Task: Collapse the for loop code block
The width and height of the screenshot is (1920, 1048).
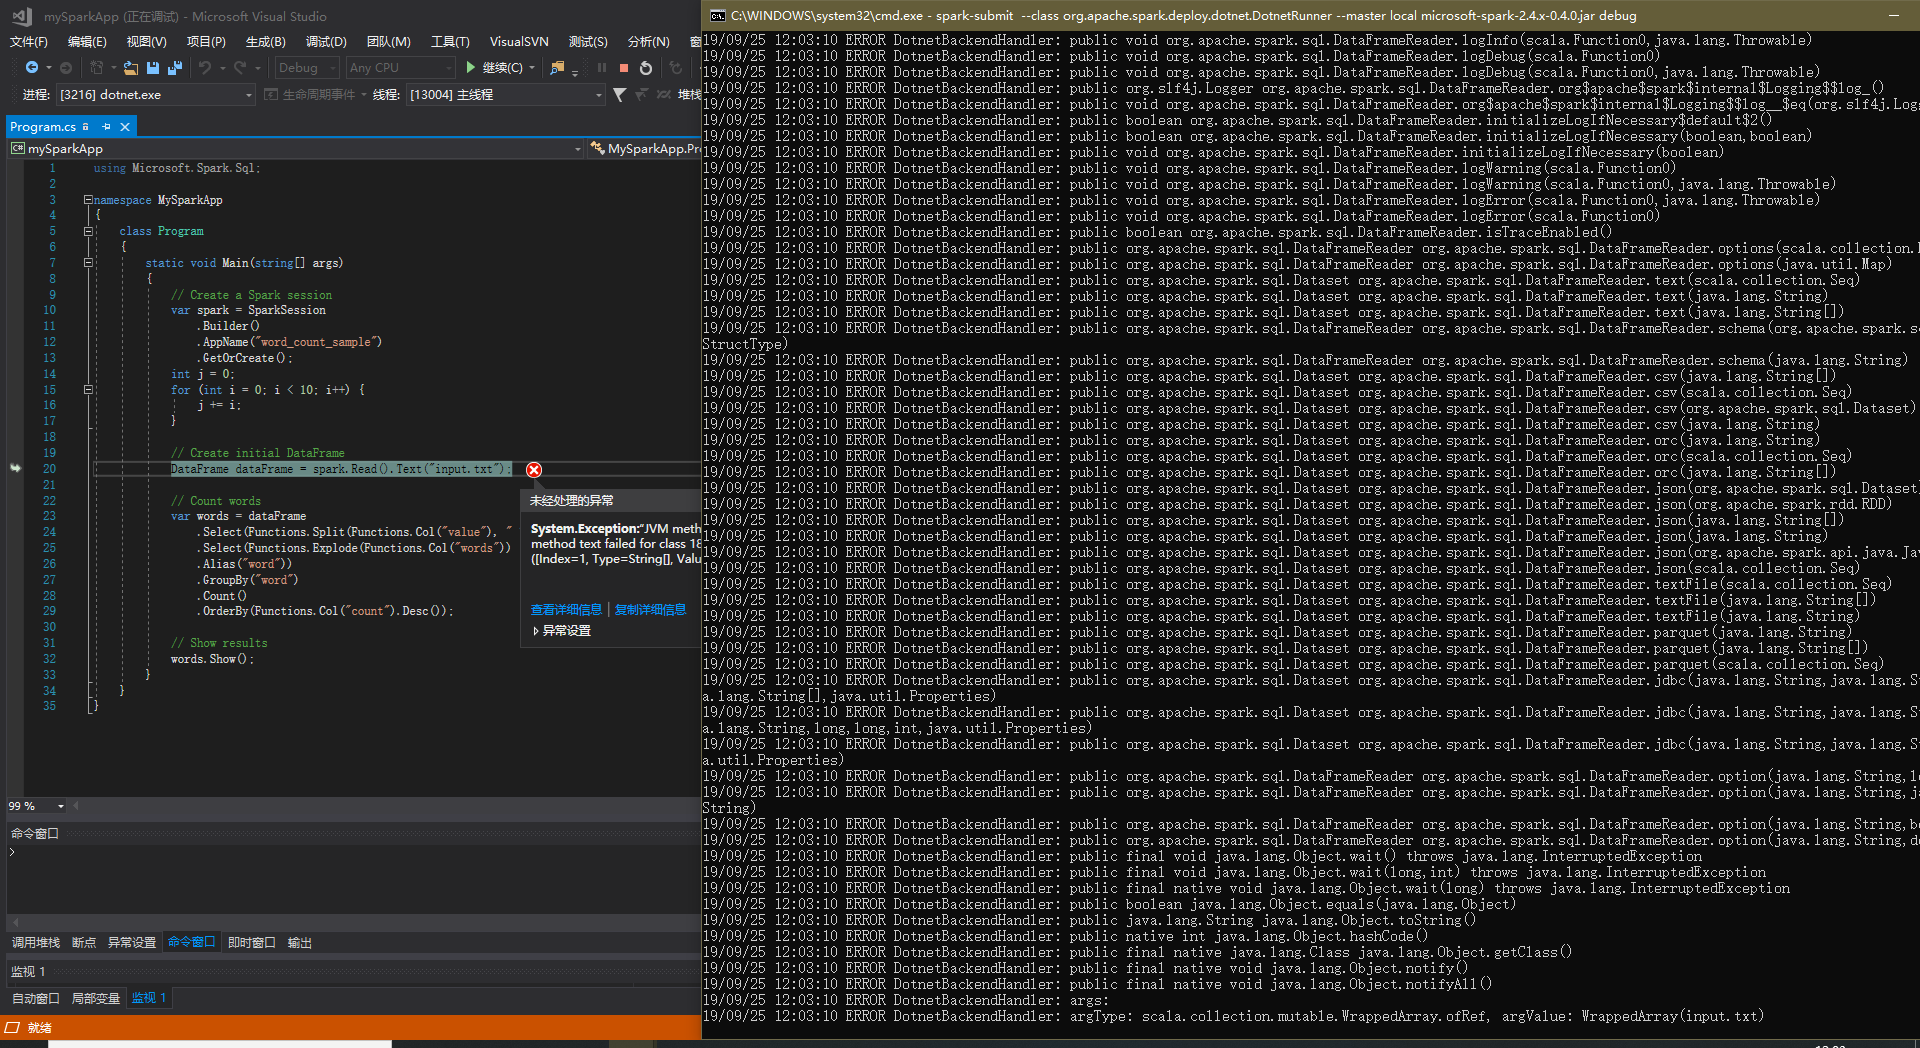Action: [88, 390]
